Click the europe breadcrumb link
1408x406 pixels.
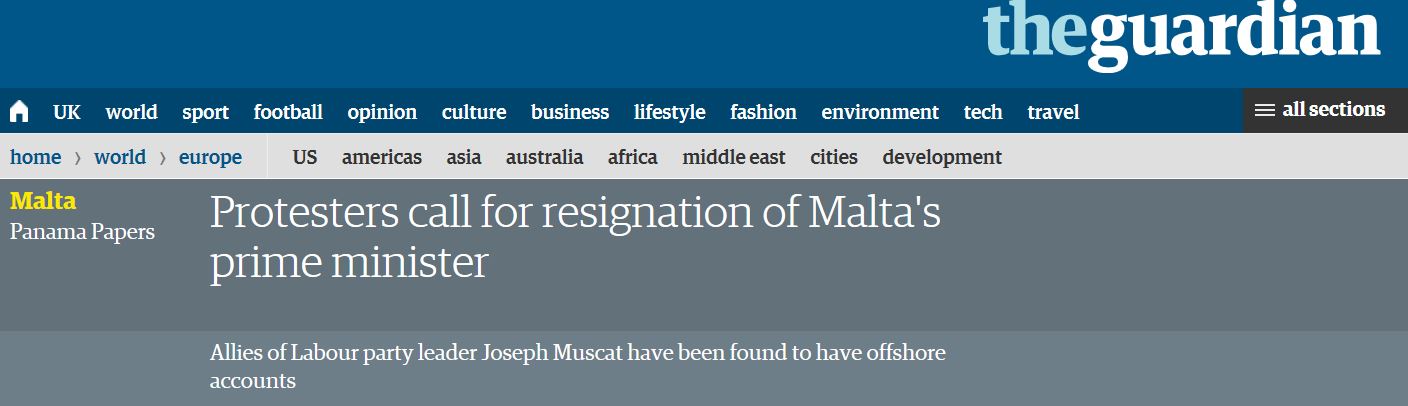point(210,157)
